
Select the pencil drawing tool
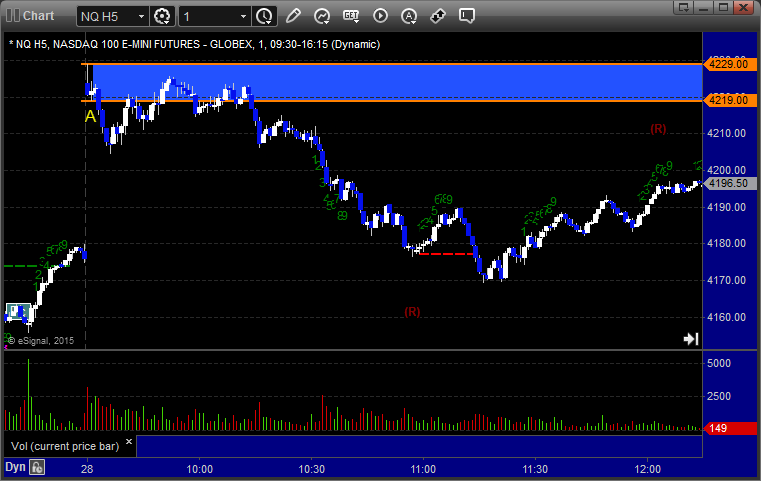[x=293, y=16]
